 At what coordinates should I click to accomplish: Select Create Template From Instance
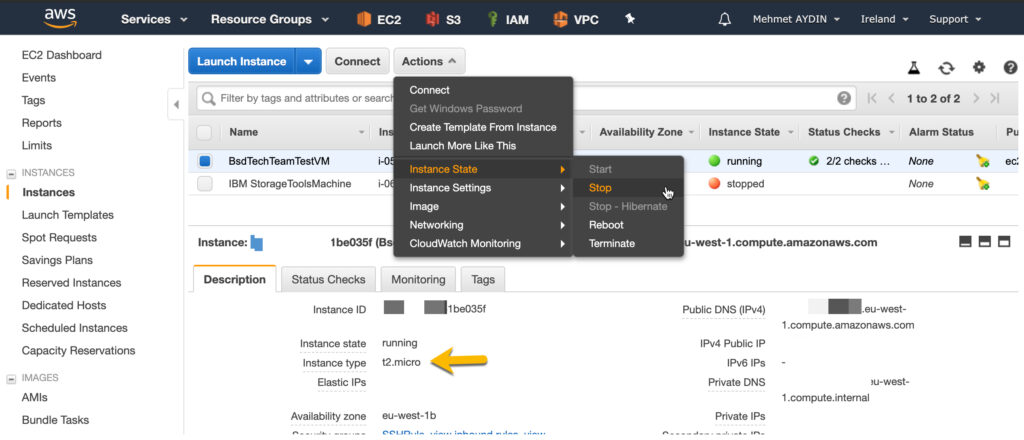click(483, 127)
